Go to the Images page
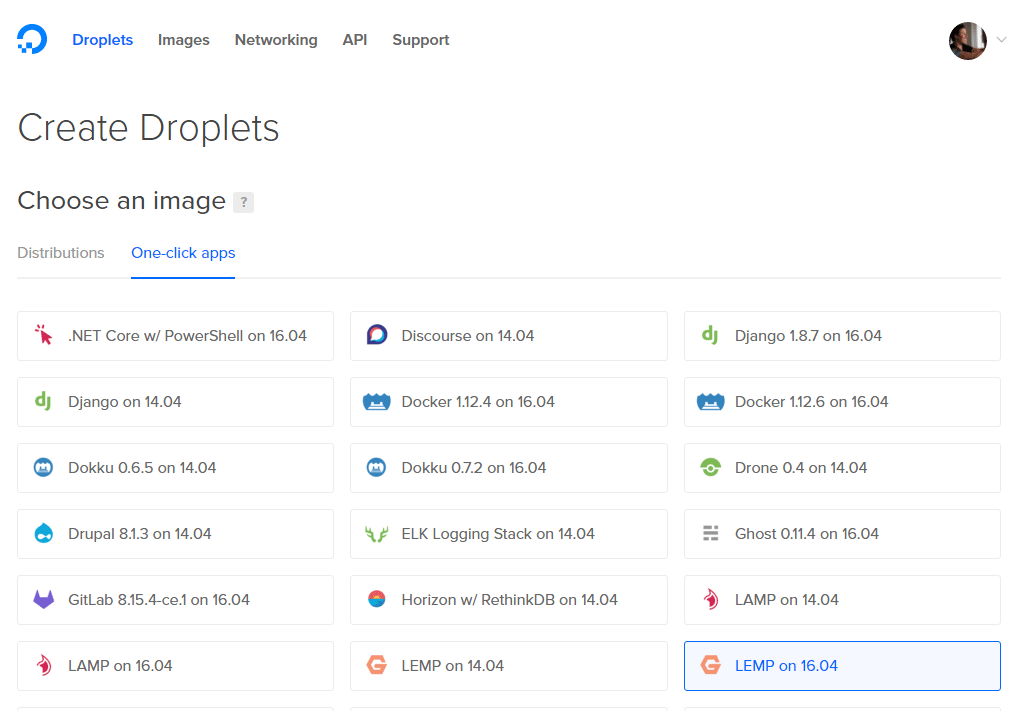 [x=184, y=40]
